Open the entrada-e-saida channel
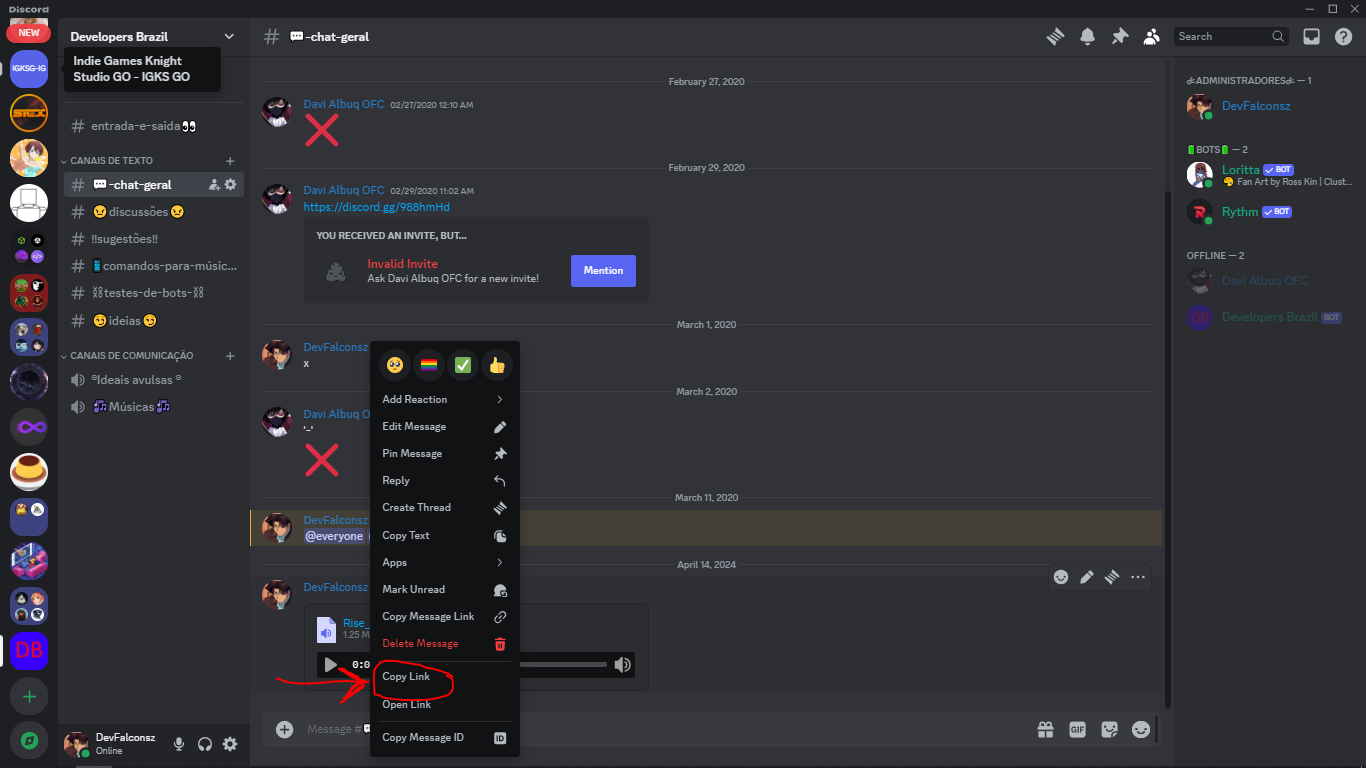The image size is (1366, 768). 154,126
